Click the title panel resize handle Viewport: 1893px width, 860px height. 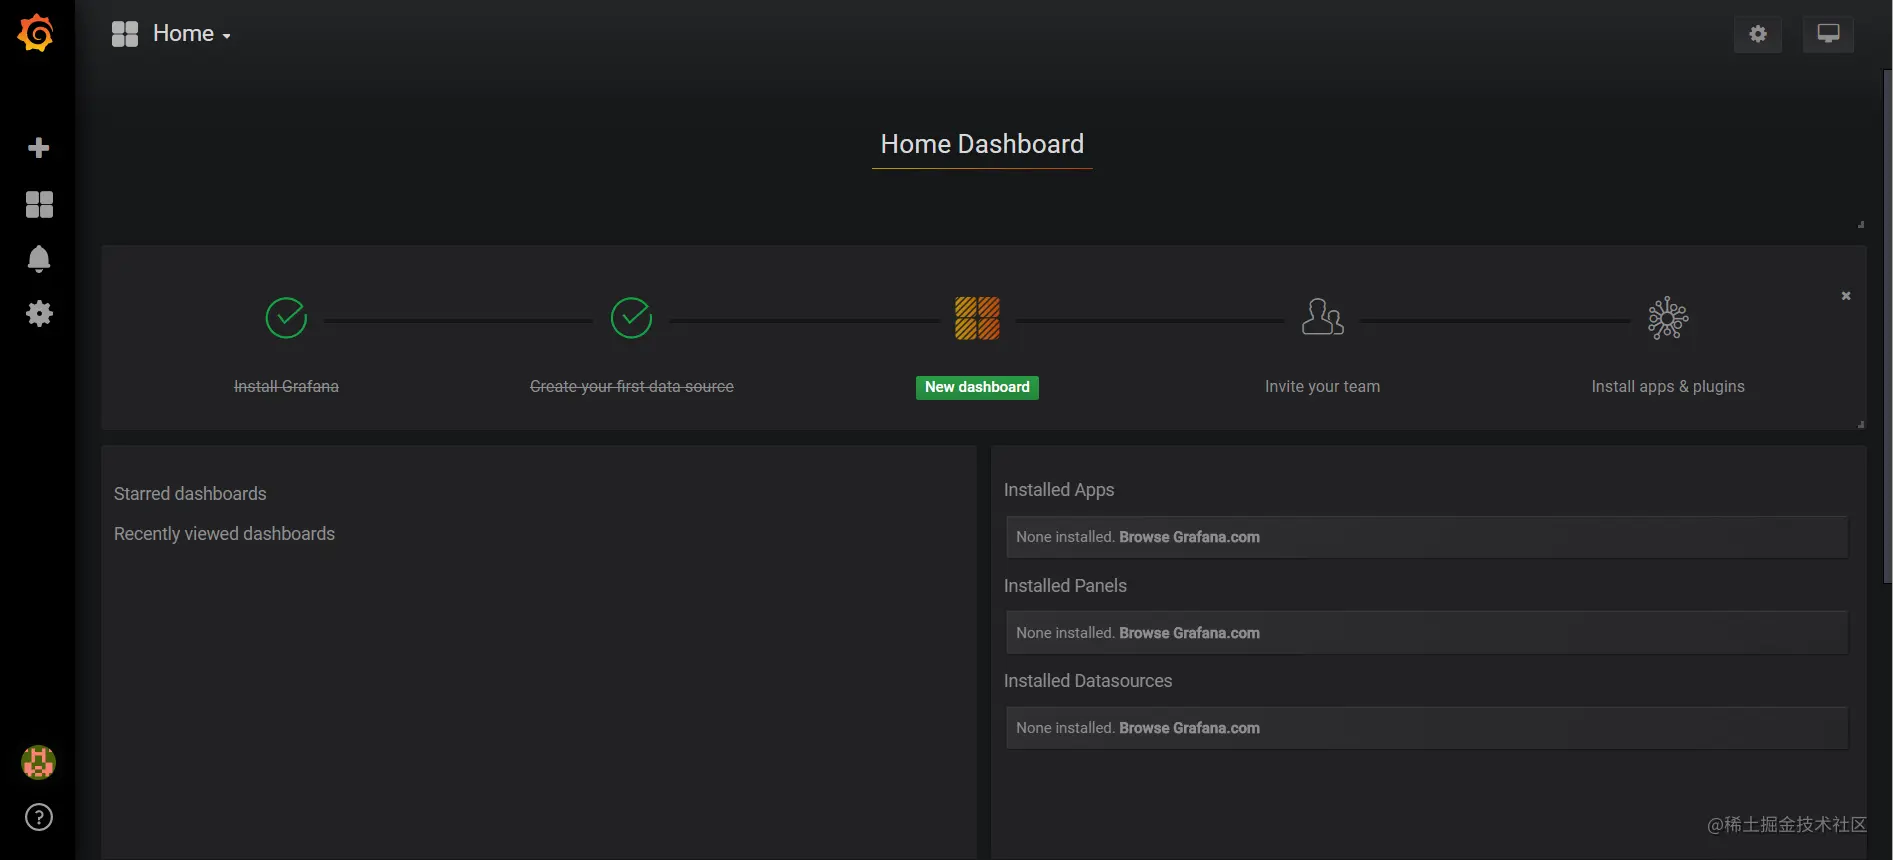tap(1861, 224)
